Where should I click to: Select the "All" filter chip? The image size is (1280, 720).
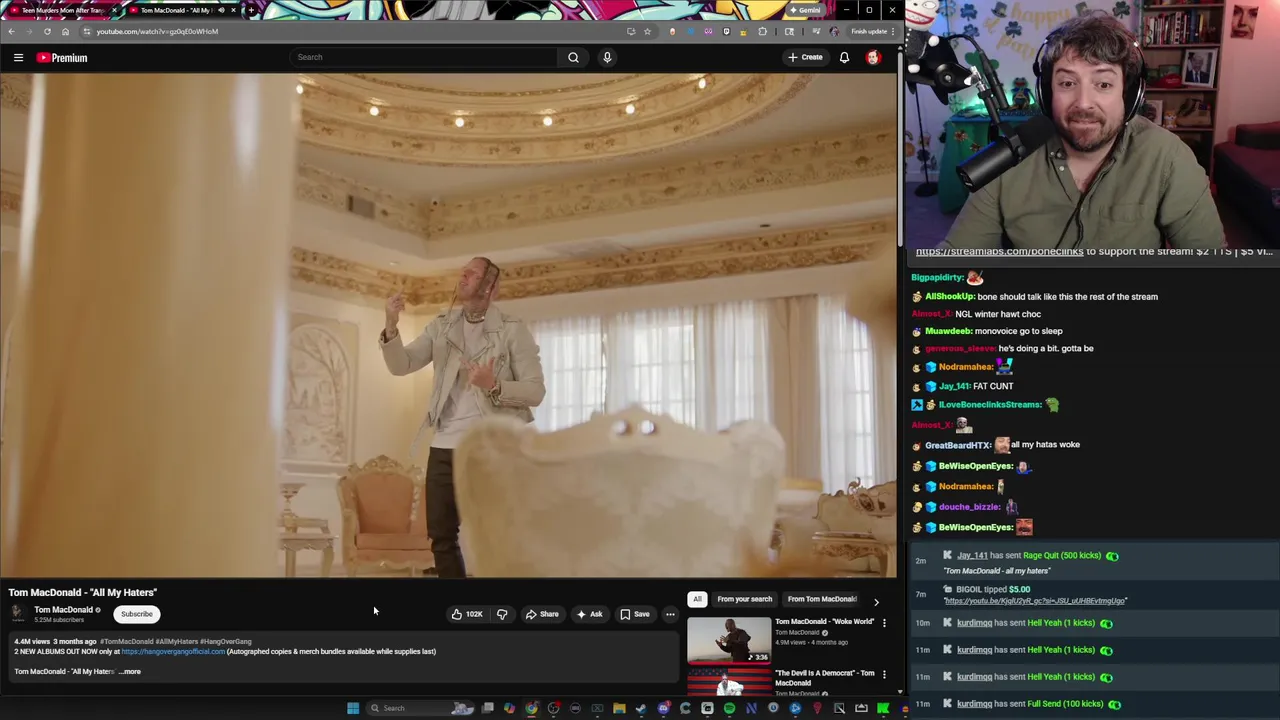pyautogui.click(x=697, y=599)
